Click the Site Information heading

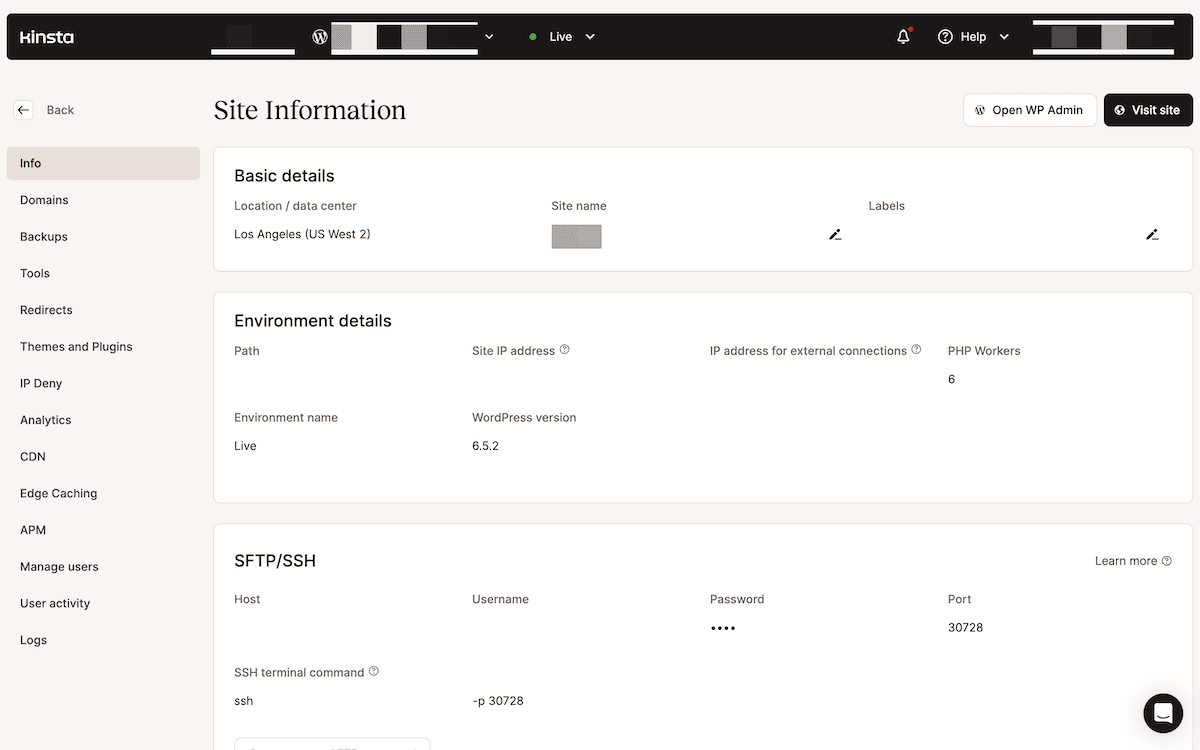click(x=310, y=110)
